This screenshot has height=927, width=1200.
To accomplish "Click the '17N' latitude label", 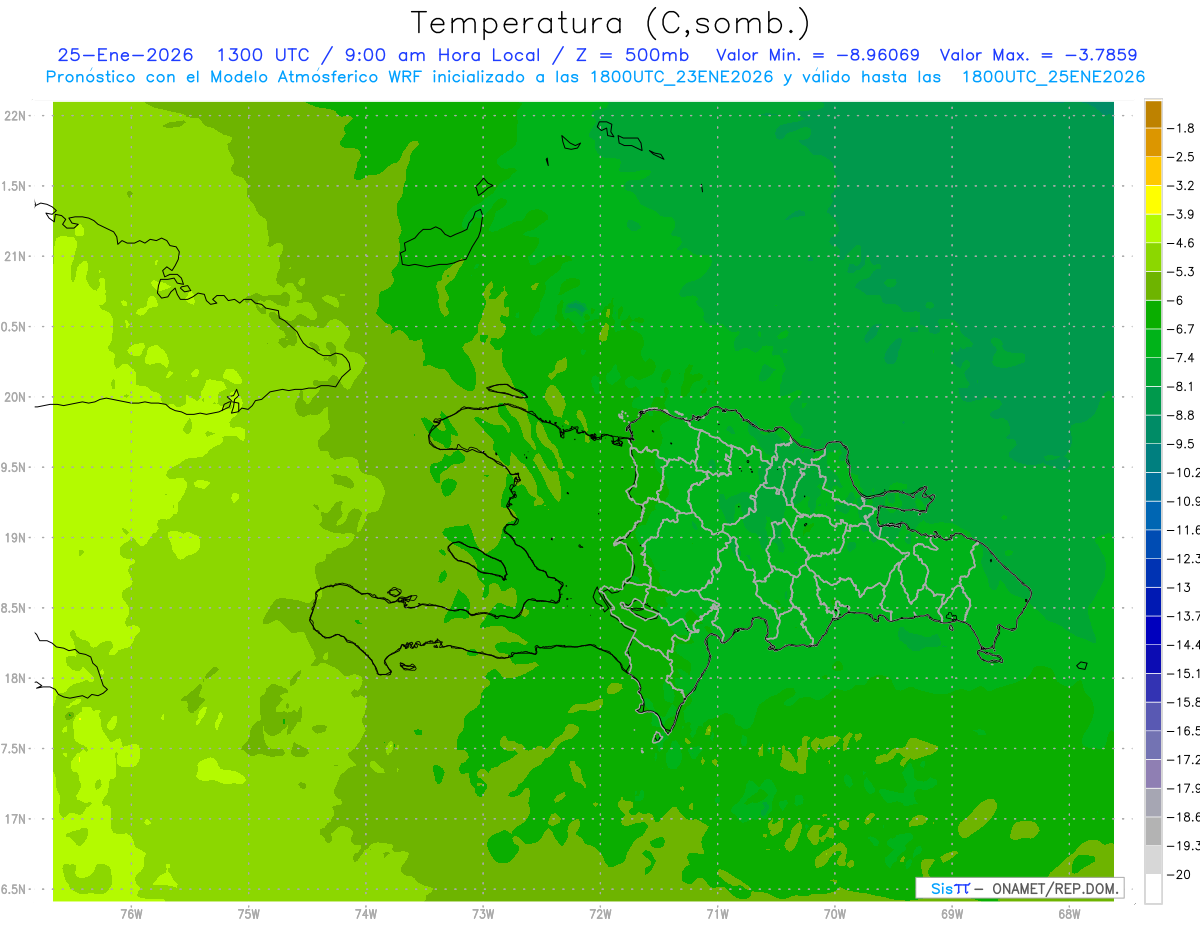I will pyautogui.click(x=16, y=819).
